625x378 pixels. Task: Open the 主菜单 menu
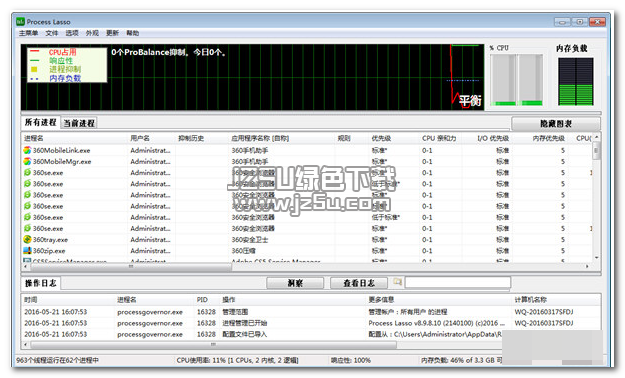click(29, 33)
